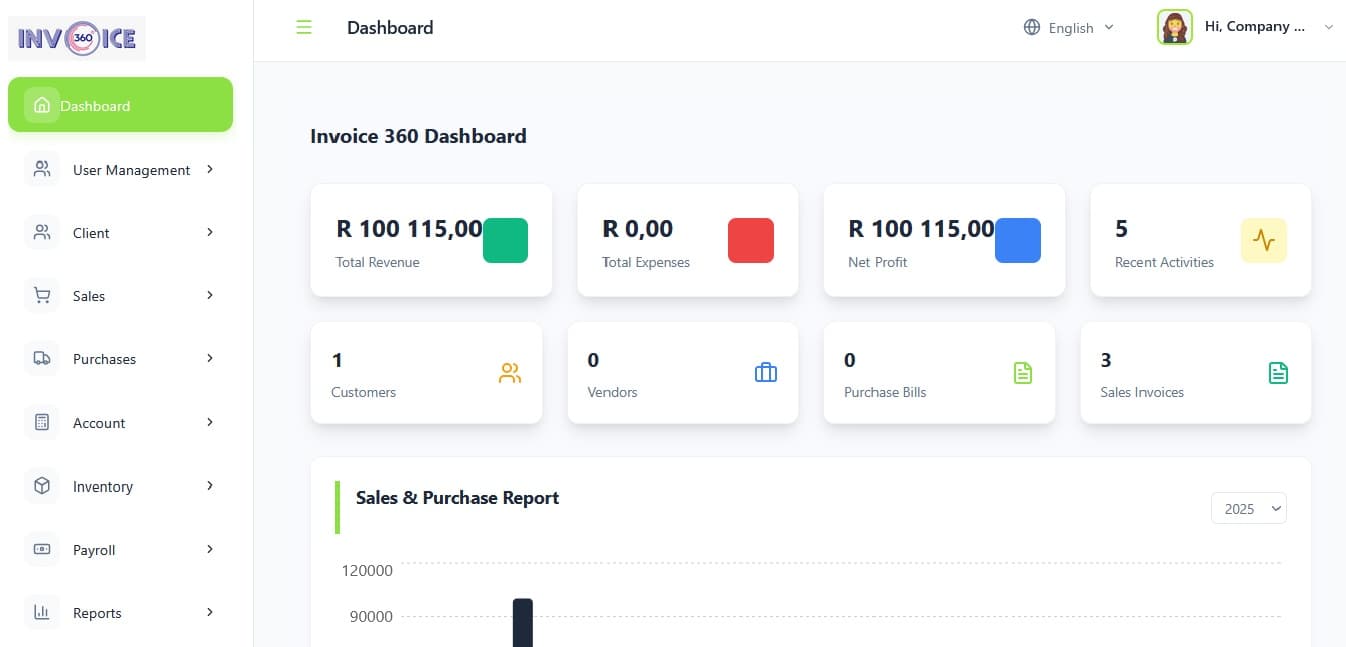Click the Sales shopping cart icon
This screenshot has width=1346, height=647.
click(41, 295)
